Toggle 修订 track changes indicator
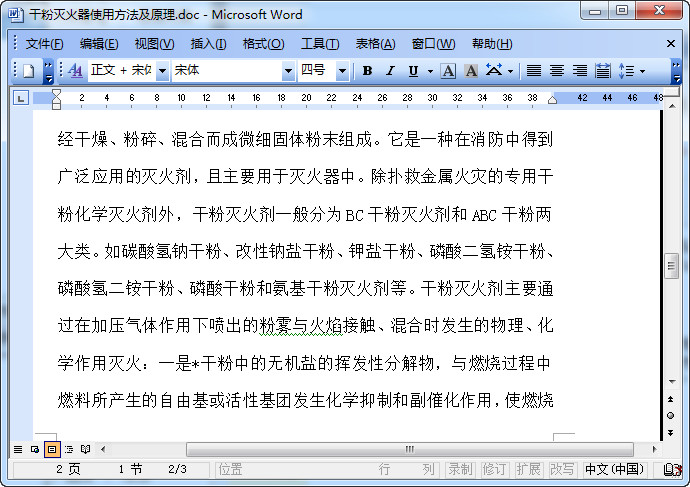690x487 pixels. [x=494, y=469]
